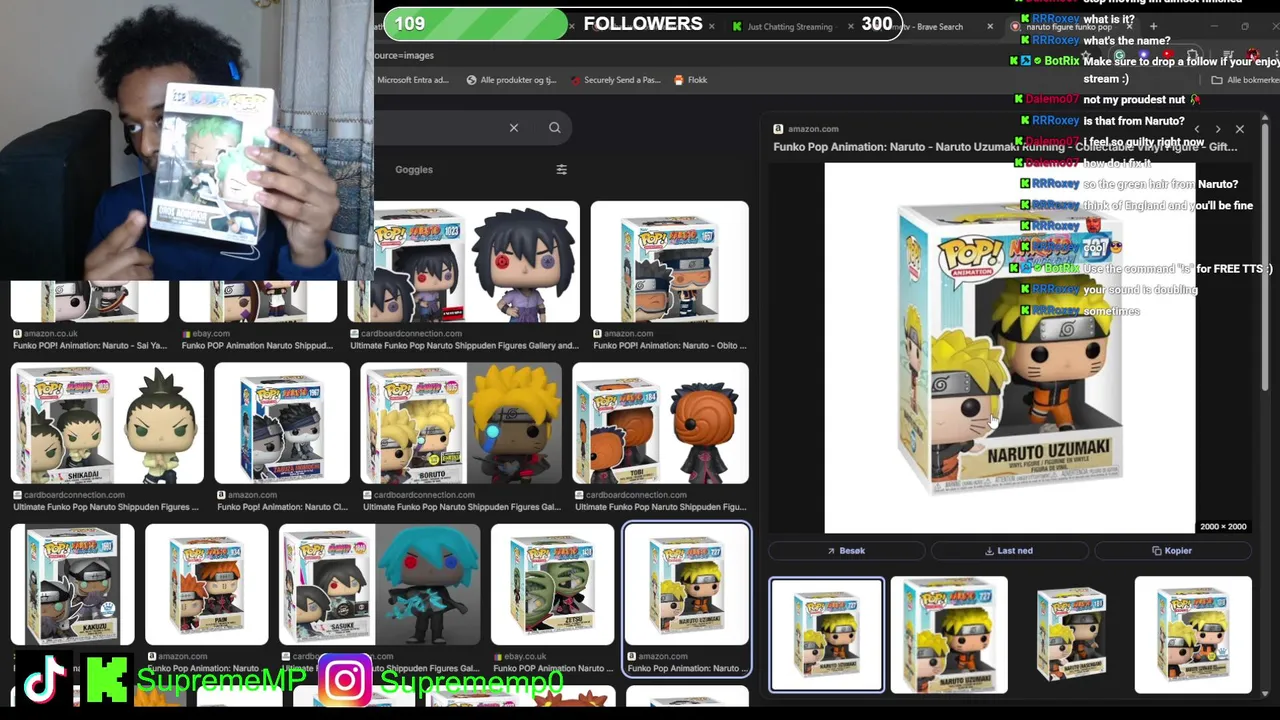Switch to Just Chatting Streaming tab

pos(789,26)
